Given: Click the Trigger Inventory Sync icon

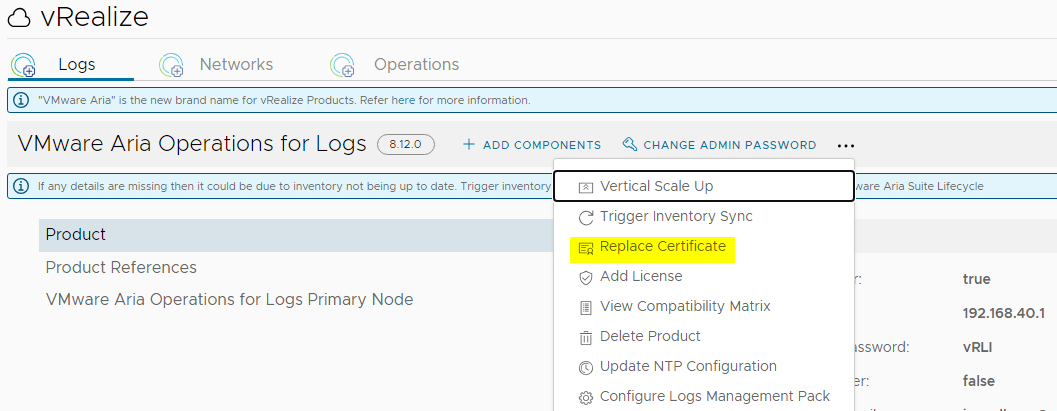Looking at the screenshot, I should coord(586,217).
